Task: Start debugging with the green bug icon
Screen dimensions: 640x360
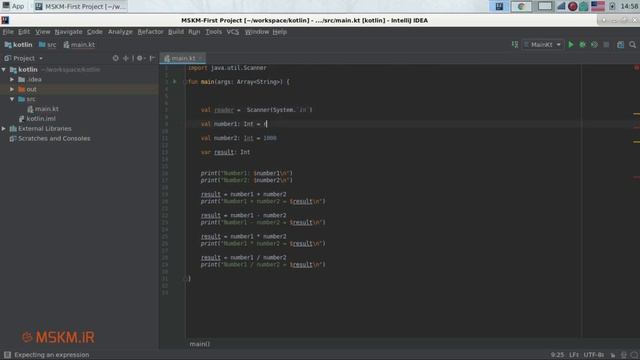Action: 582,44
